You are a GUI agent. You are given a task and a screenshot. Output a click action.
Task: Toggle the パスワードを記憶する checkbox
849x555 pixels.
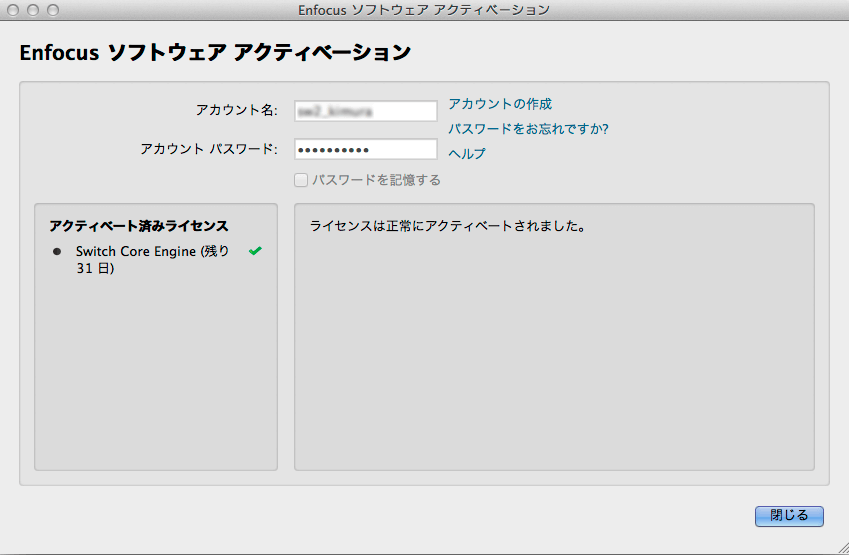301,180
